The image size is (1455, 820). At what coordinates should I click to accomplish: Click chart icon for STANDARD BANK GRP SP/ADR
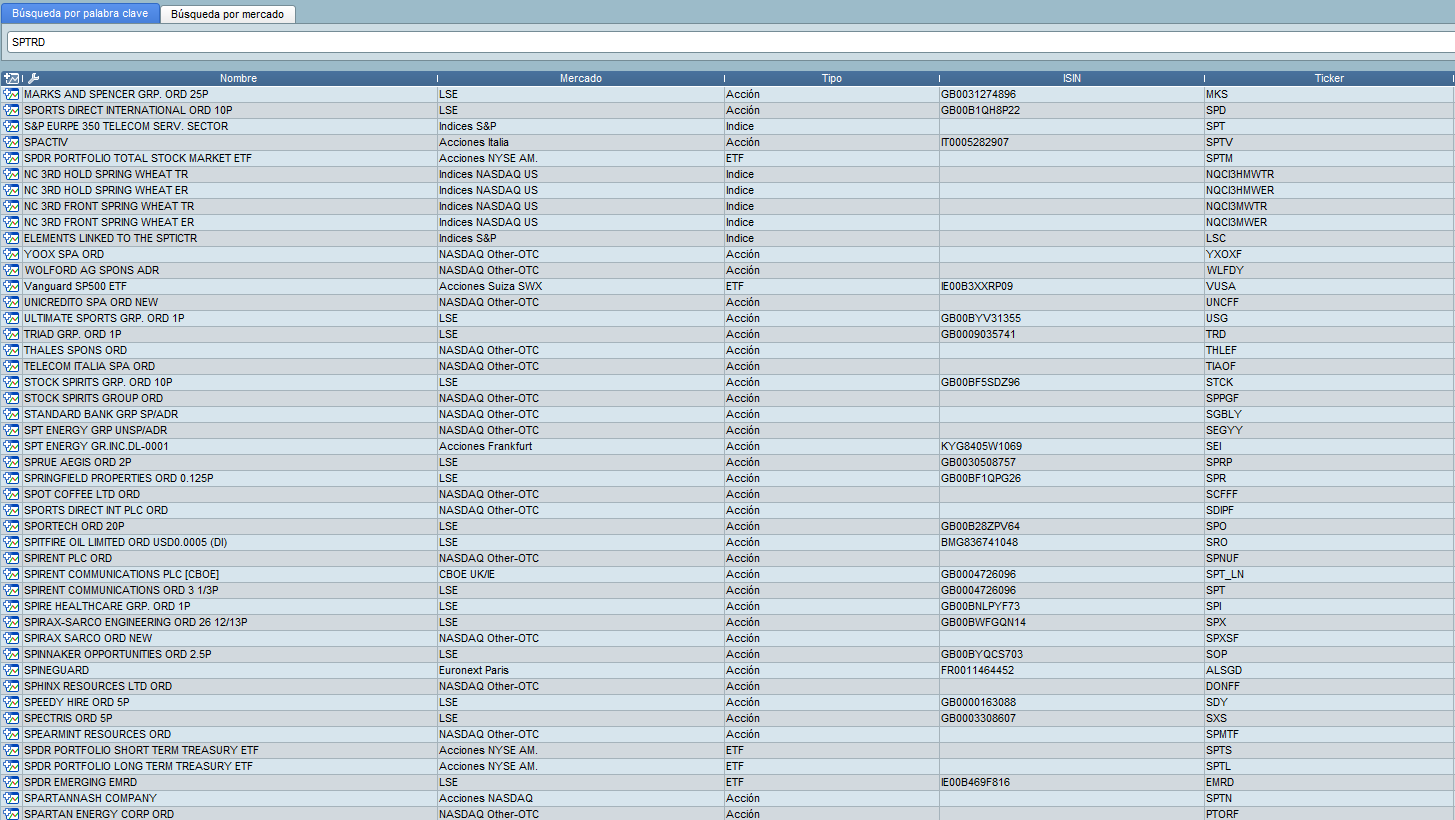pos(11,414)
